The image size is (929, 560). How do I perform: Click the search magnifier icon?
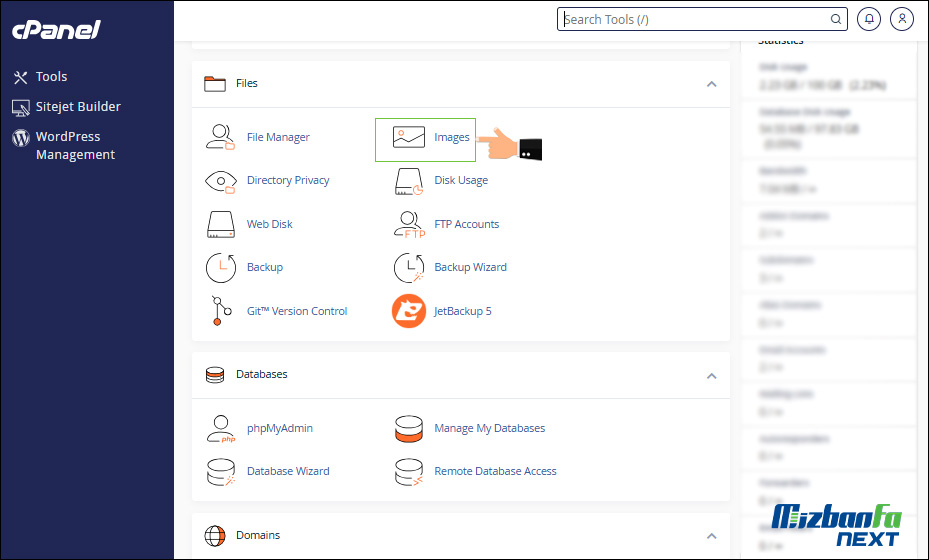pyautogui.click(x=835, y=20)
